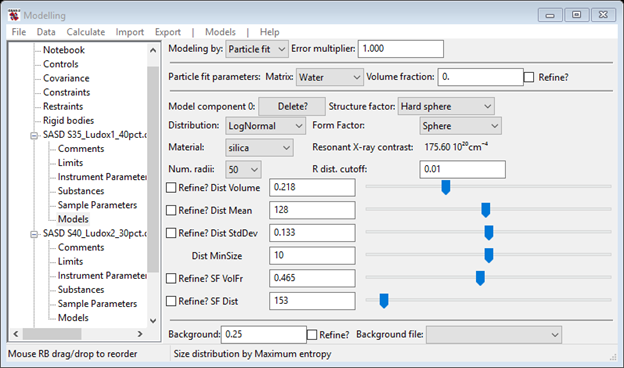Click the tree scroll up arrow
The height and width of the screenshot is (368, 624).
coord(153,50)
